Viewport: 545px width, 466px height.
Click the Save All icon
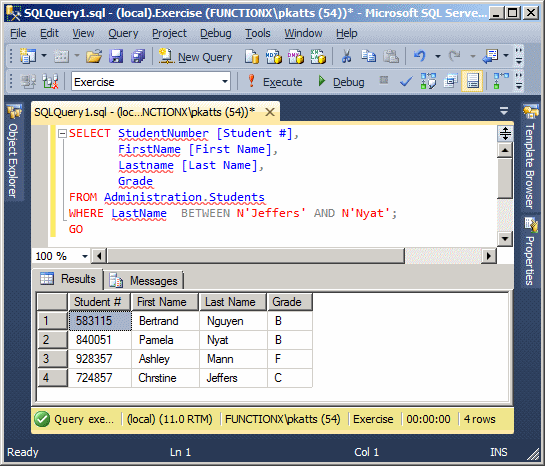(x=138, y=56)
